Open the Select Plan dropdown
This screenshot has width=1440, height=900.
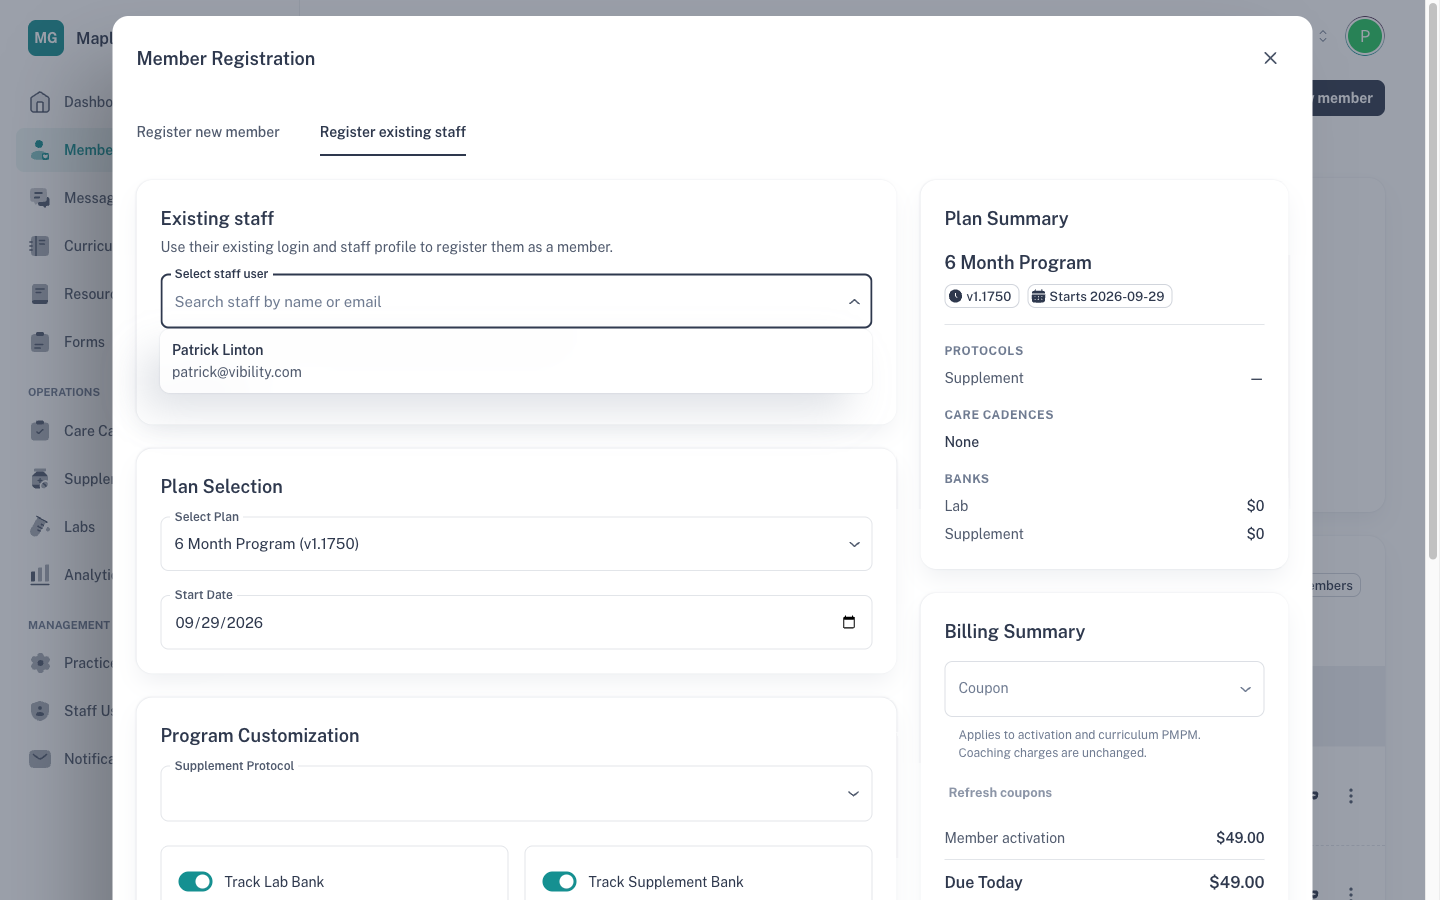(x=516, y=544)
